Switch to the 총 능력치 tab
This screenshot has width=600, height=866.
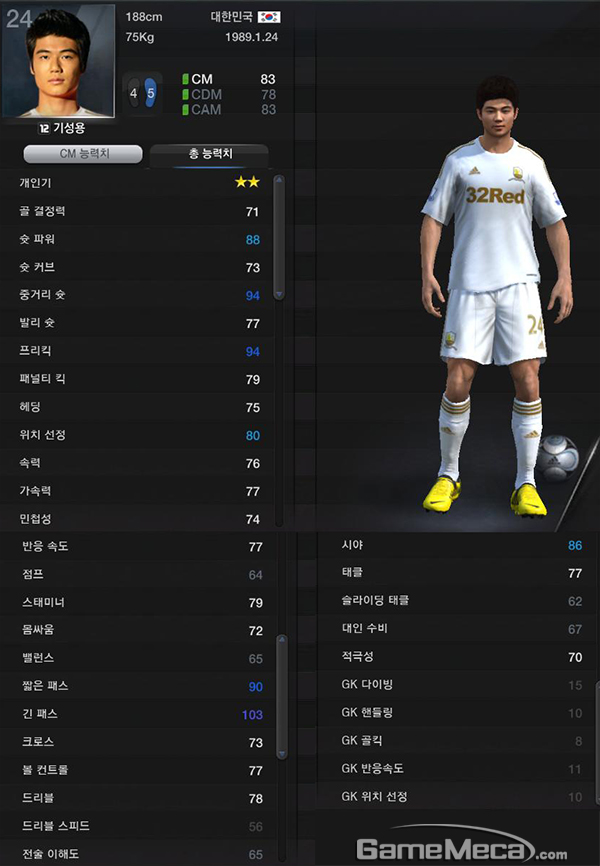tap(209, 154)
